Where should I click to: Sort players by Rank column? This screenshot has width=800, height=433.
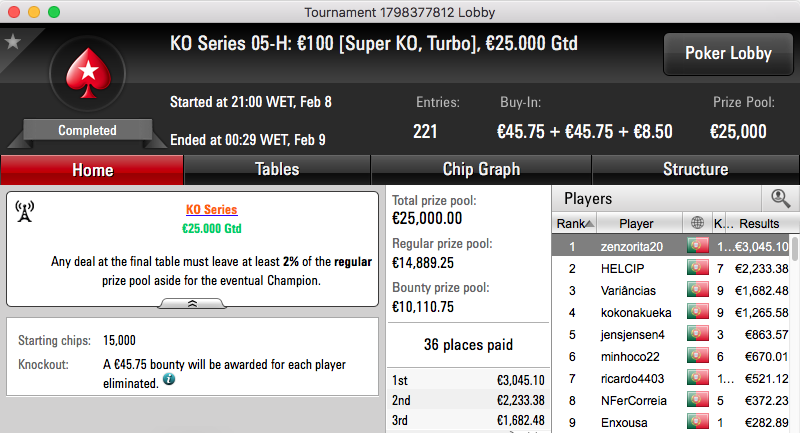point(574,223)
